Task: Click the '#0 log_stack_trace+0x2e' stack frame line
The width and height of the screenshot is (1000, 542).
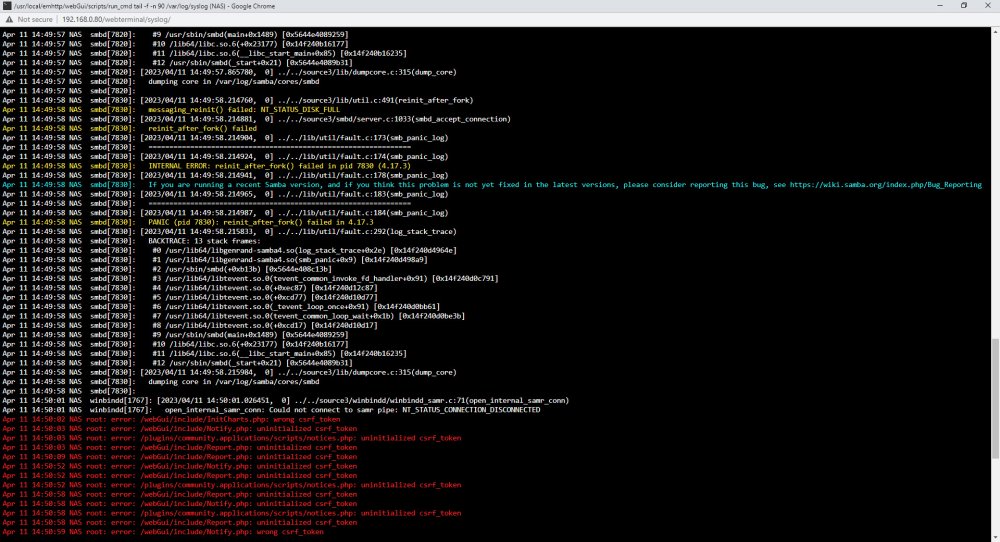Action: point(230,251)
